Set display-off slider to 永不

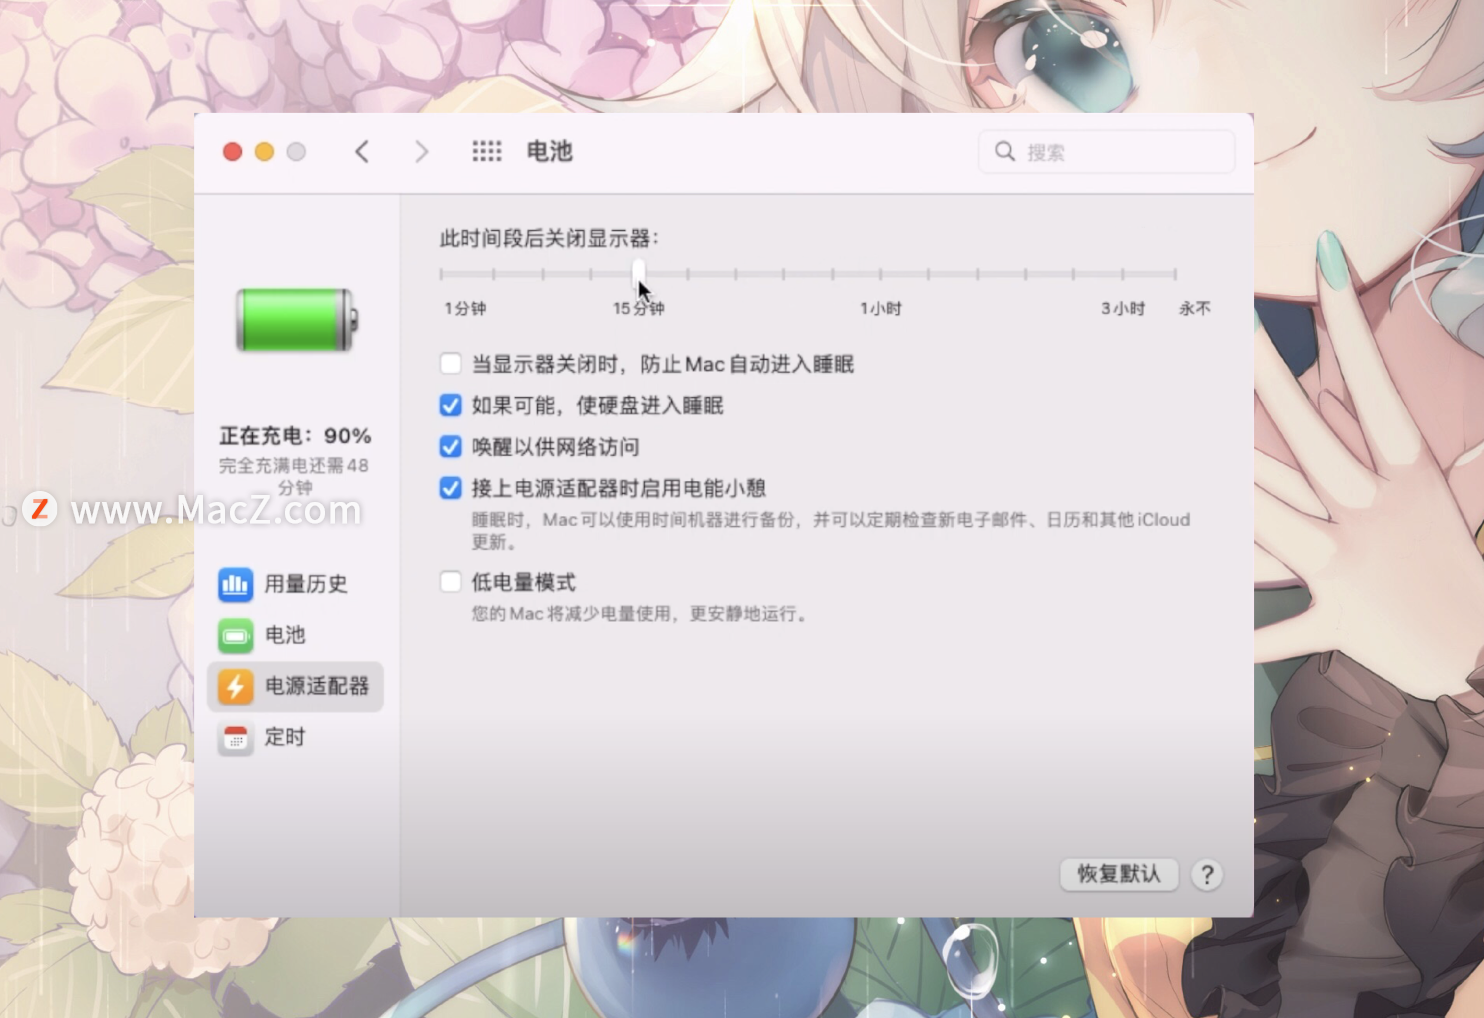tap(1175, 273)
